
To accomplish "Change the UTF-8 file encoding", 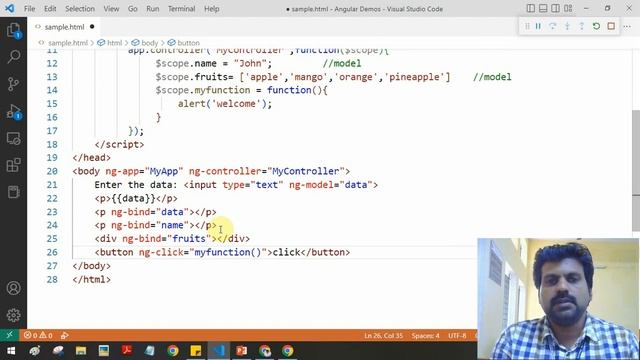I will pyautogui.click(x=457, y=336).
